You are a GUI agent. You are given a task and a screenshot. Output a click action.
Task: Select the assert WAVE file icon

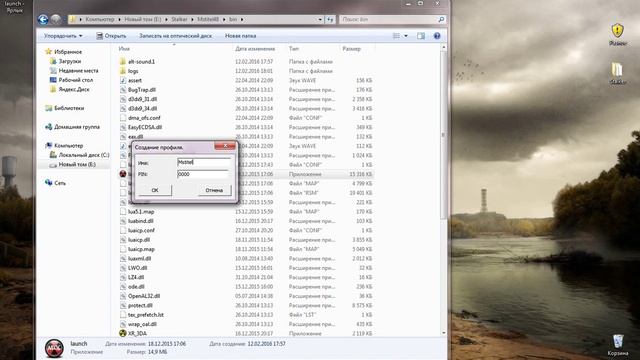[x=123, y=80]
